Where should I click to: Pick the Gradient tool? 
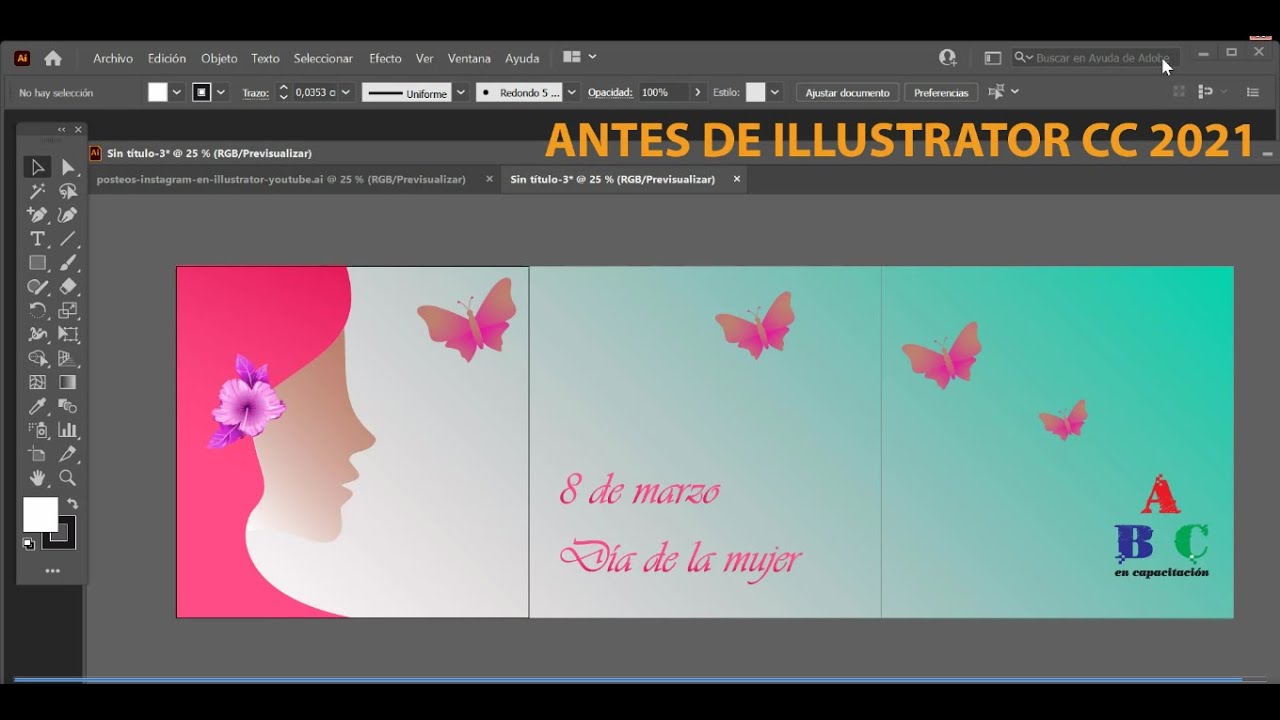point(68,382)
